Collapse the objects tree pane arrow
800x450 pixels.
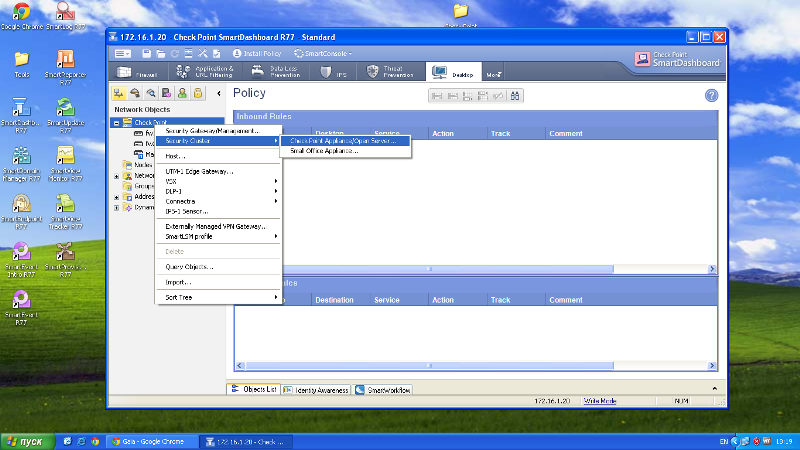click(219, 93)
